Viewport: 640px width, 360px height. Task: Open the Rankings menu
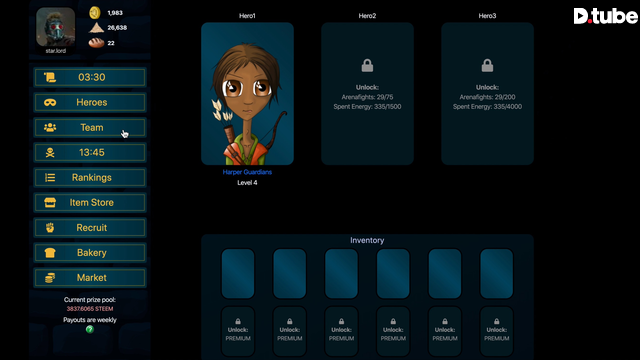(90, 178)
